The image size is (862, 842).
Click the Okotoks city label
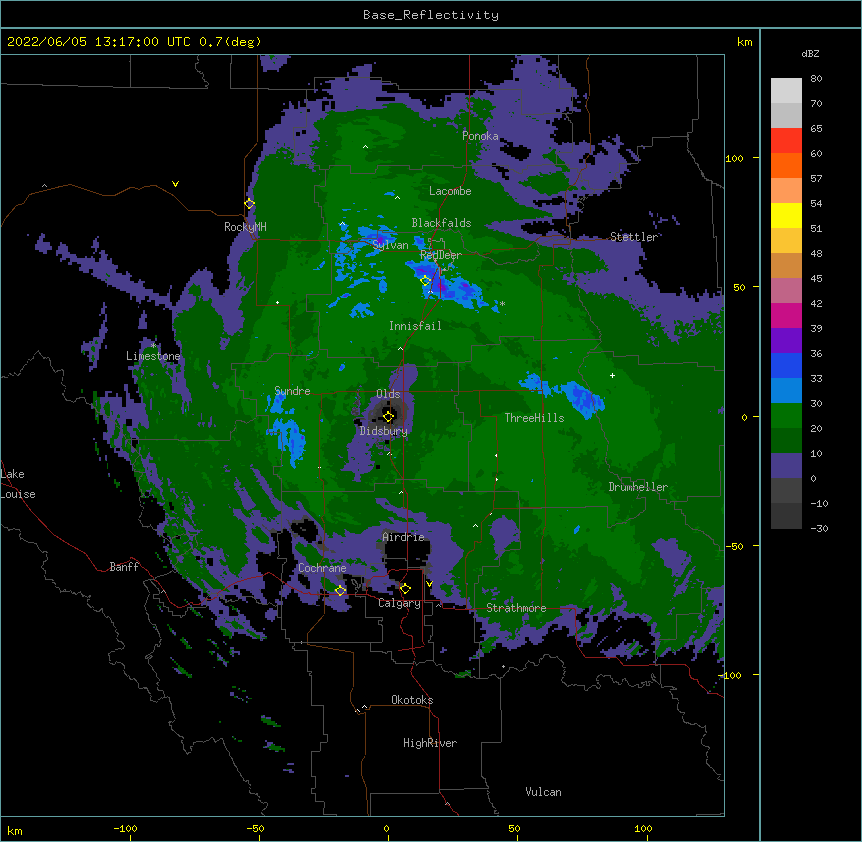(412, 700)
